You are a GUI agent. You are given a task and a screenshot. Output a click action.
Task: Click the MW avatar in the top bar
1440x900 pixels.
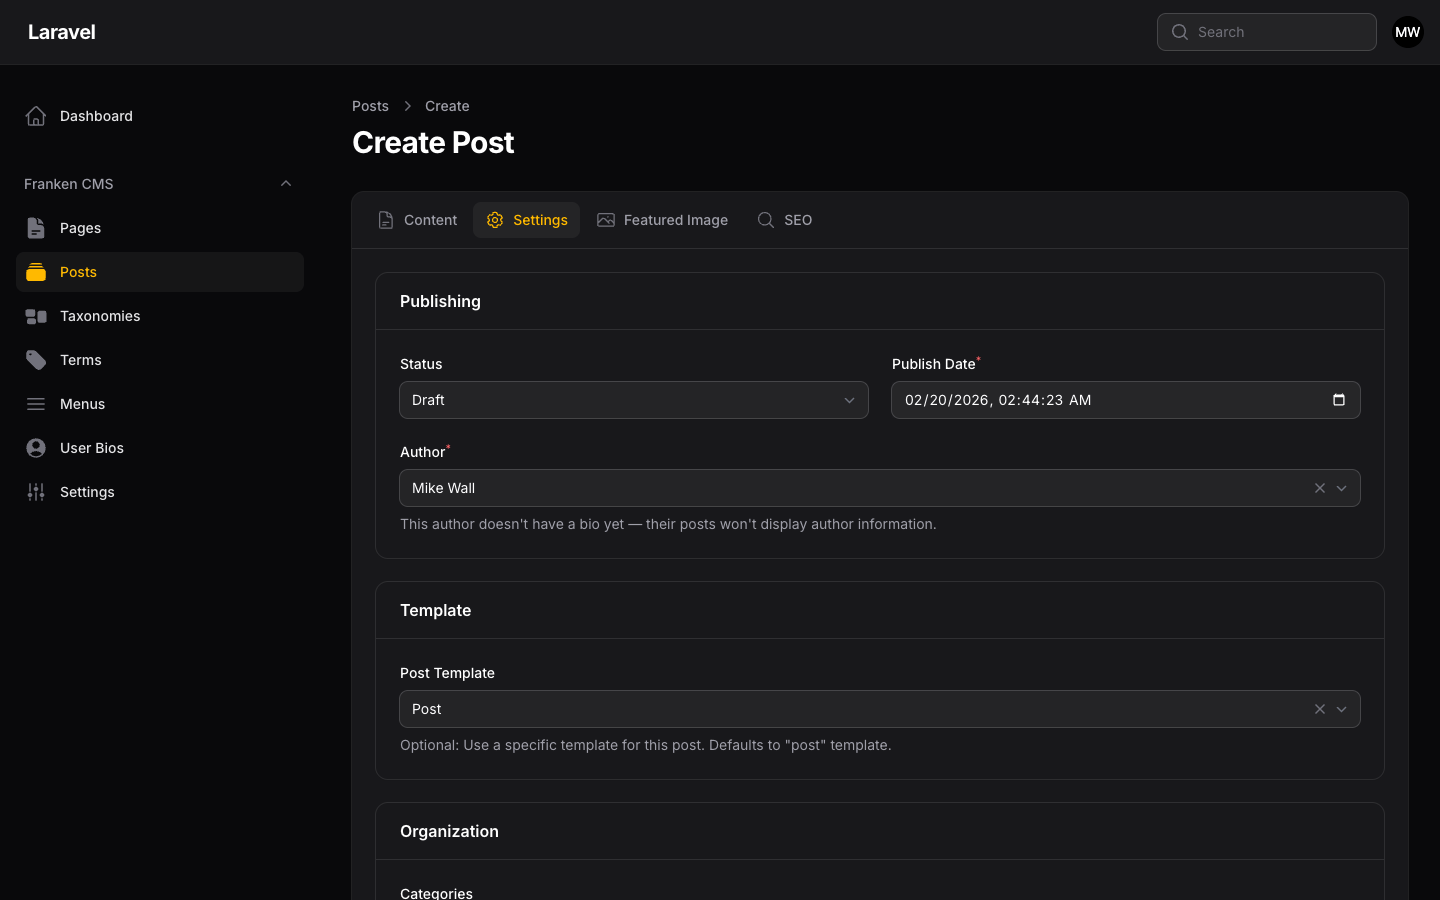(x=1407, y=31)
